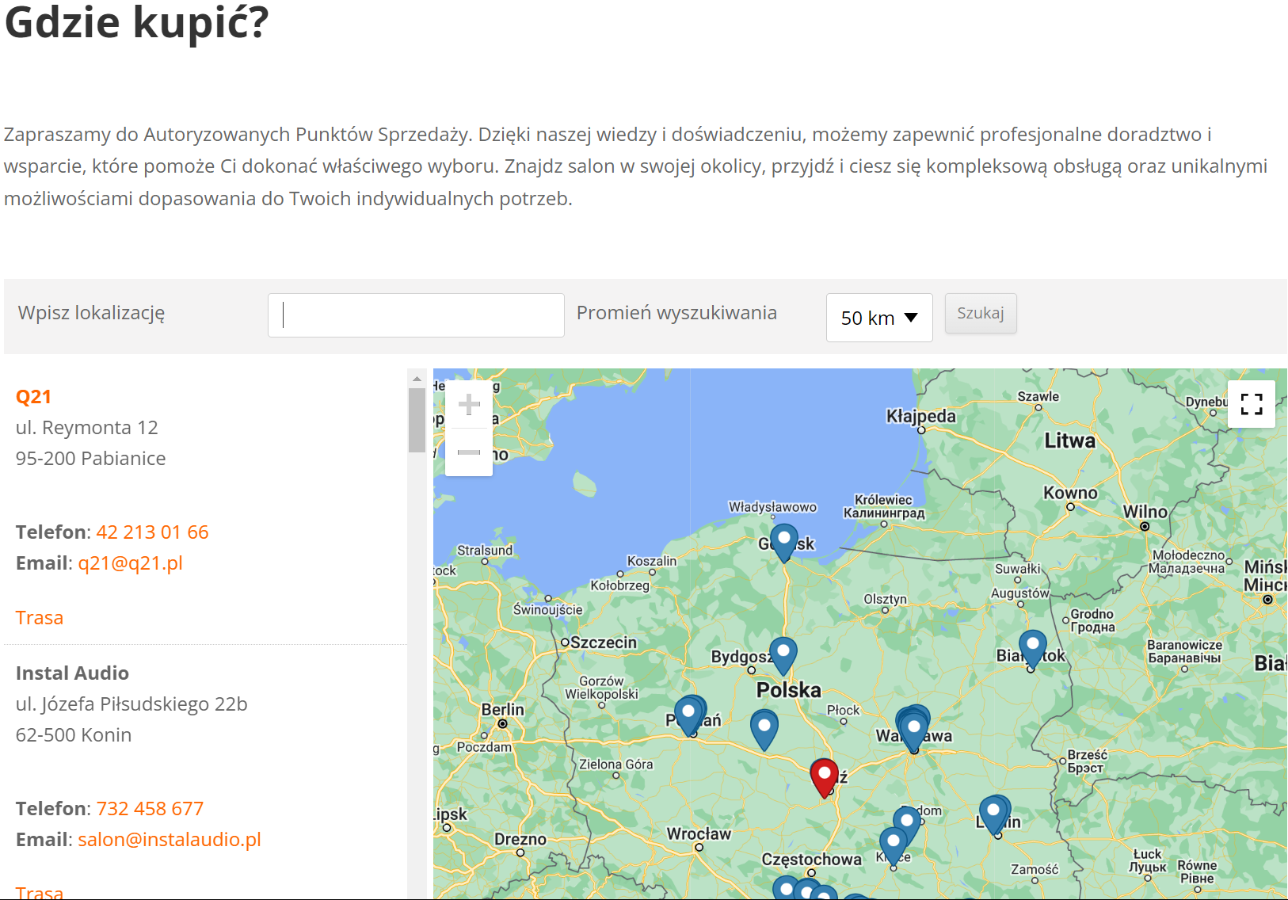Click the blue pin between Poznań and Łódź

click(x=764, y=729)
